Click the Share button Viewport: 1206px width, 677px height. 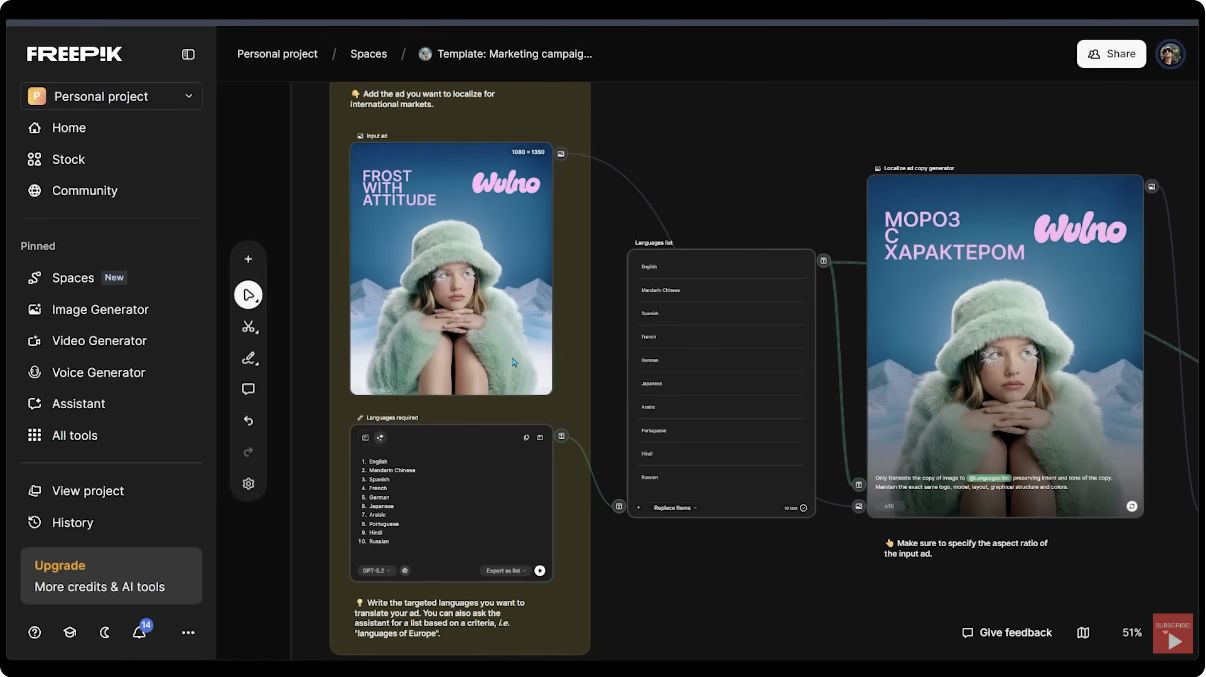1111,54
